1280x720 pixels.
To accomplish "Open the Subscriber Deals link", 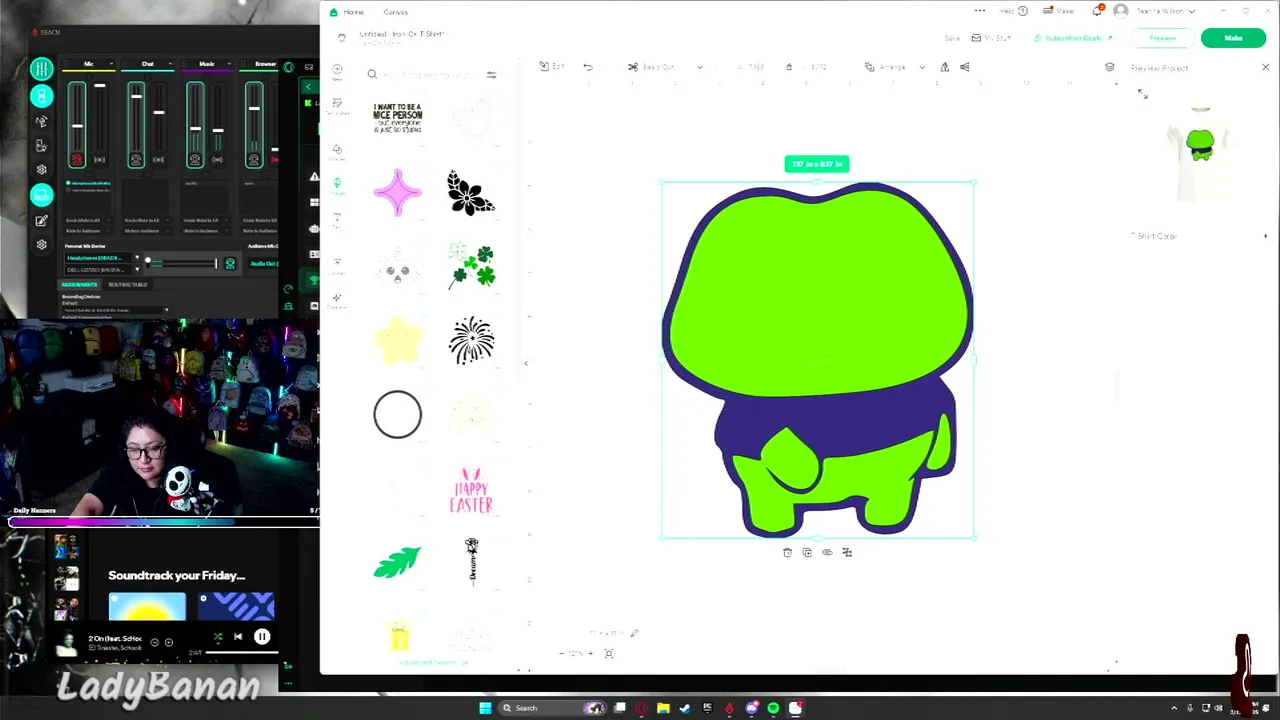I will [x=1073, y=38].
